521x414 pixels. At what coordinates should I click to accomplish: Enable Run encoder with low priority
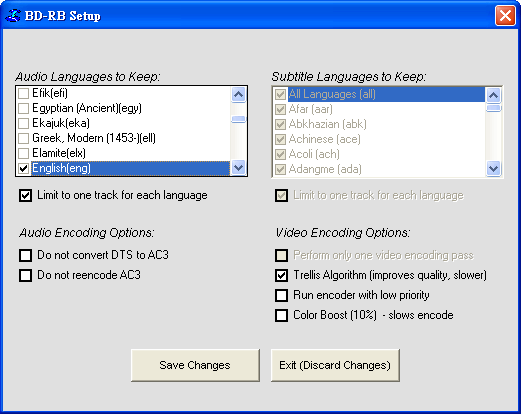click(282, 295)
